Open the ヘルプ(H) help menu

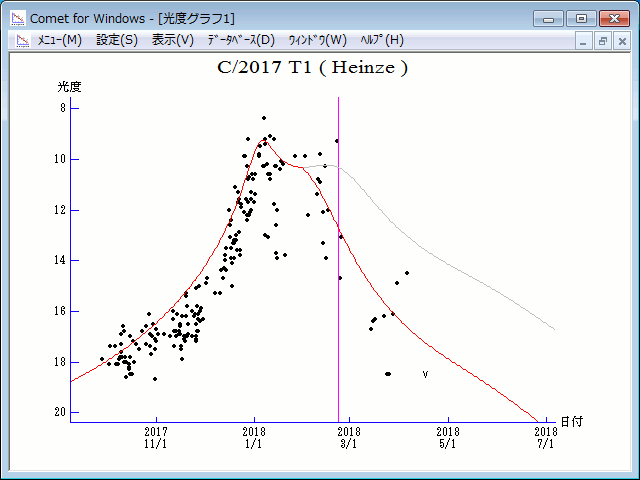382,40
